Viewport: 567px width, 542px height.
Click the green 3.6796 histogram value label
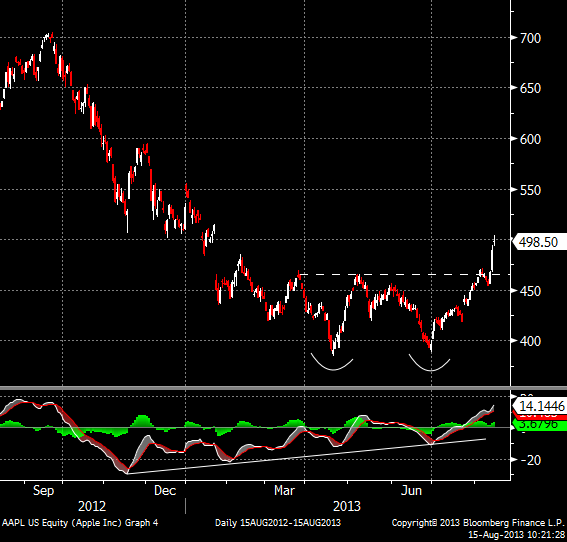coord(540,424)
